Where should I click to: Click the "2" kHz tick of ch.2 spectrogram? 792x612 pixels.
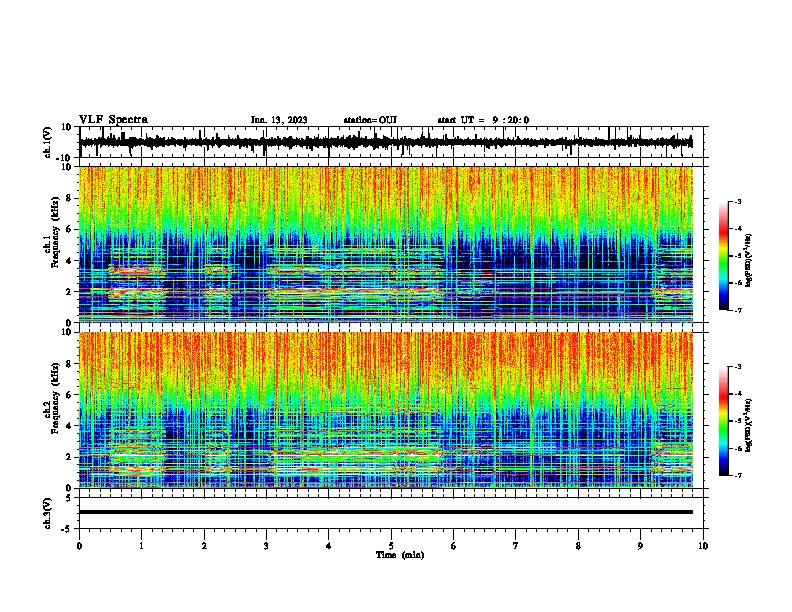pyautogui.click(x=70, y=457)
